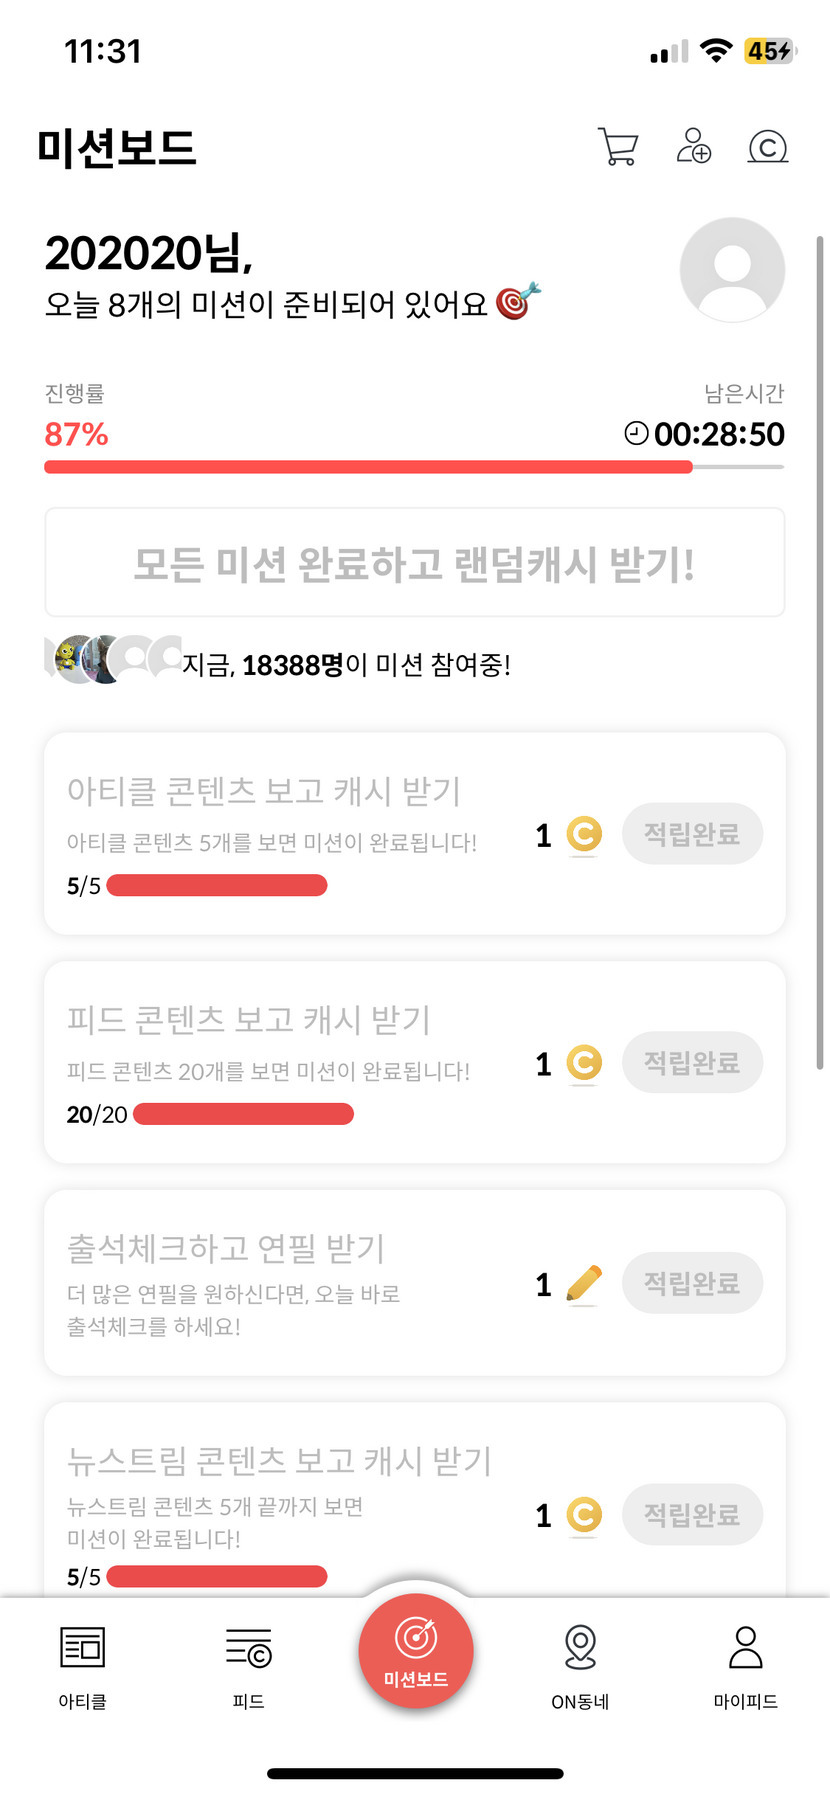Tap 적립완료 on the article mission
The height and width of the screenshot is (1797, 830).
coord(692,833)
